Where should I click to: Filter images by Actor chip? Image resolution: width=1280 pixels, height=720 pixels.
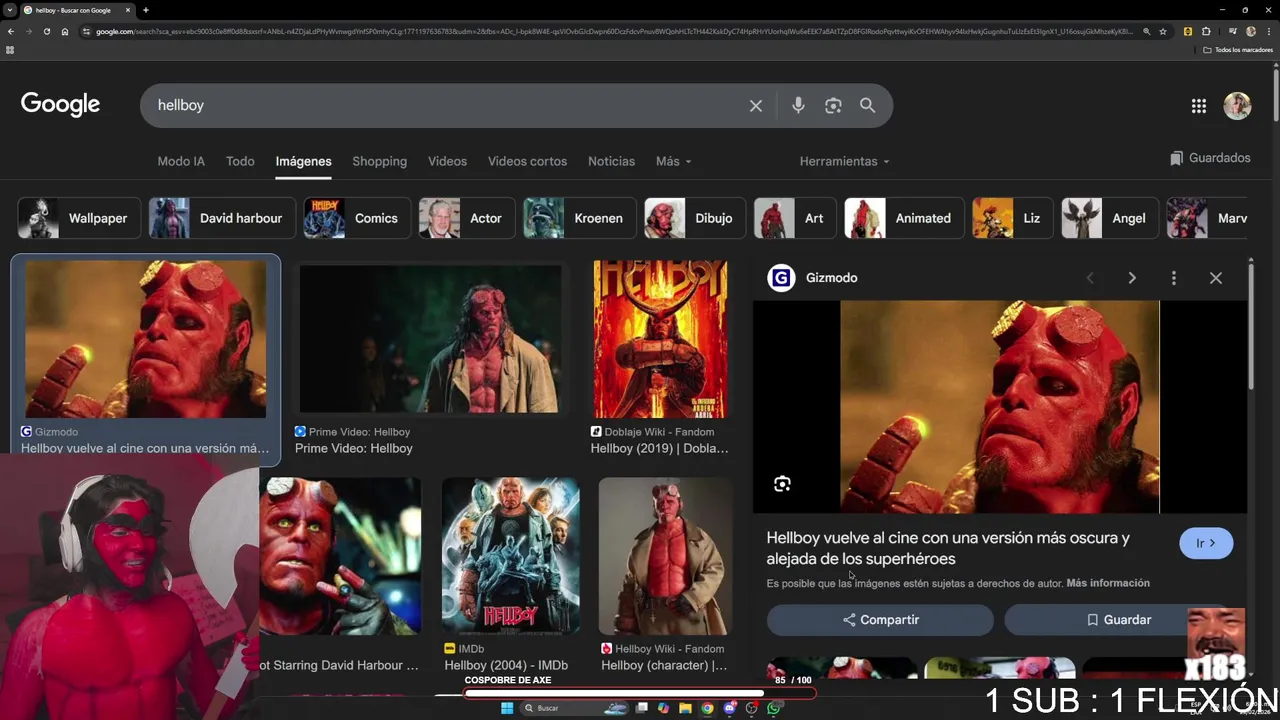coord(467,218)
